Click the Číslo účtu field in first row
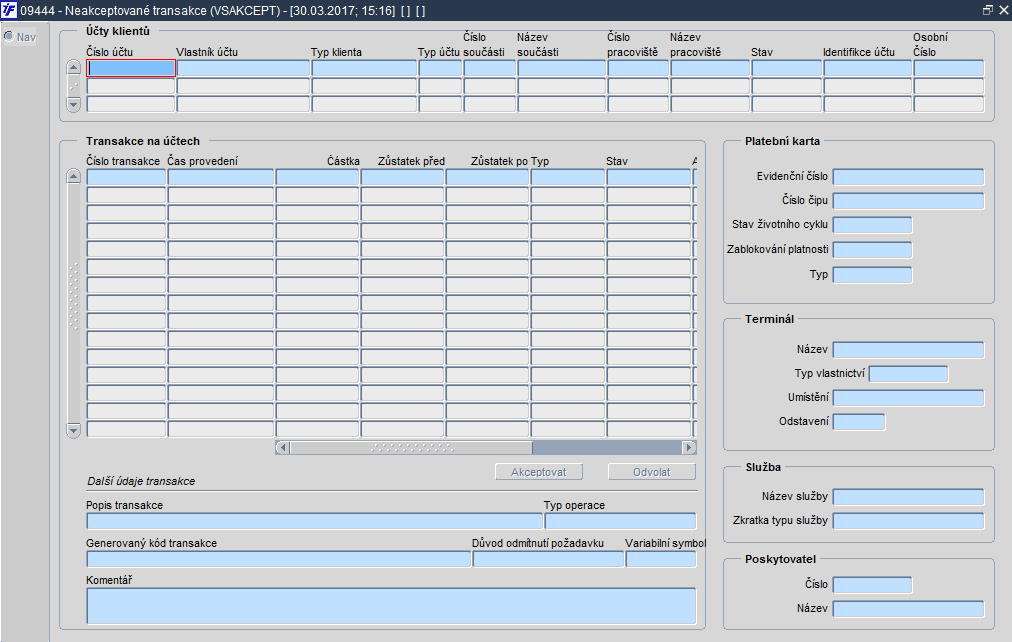 pyautogui.click(x=131, y=68)
